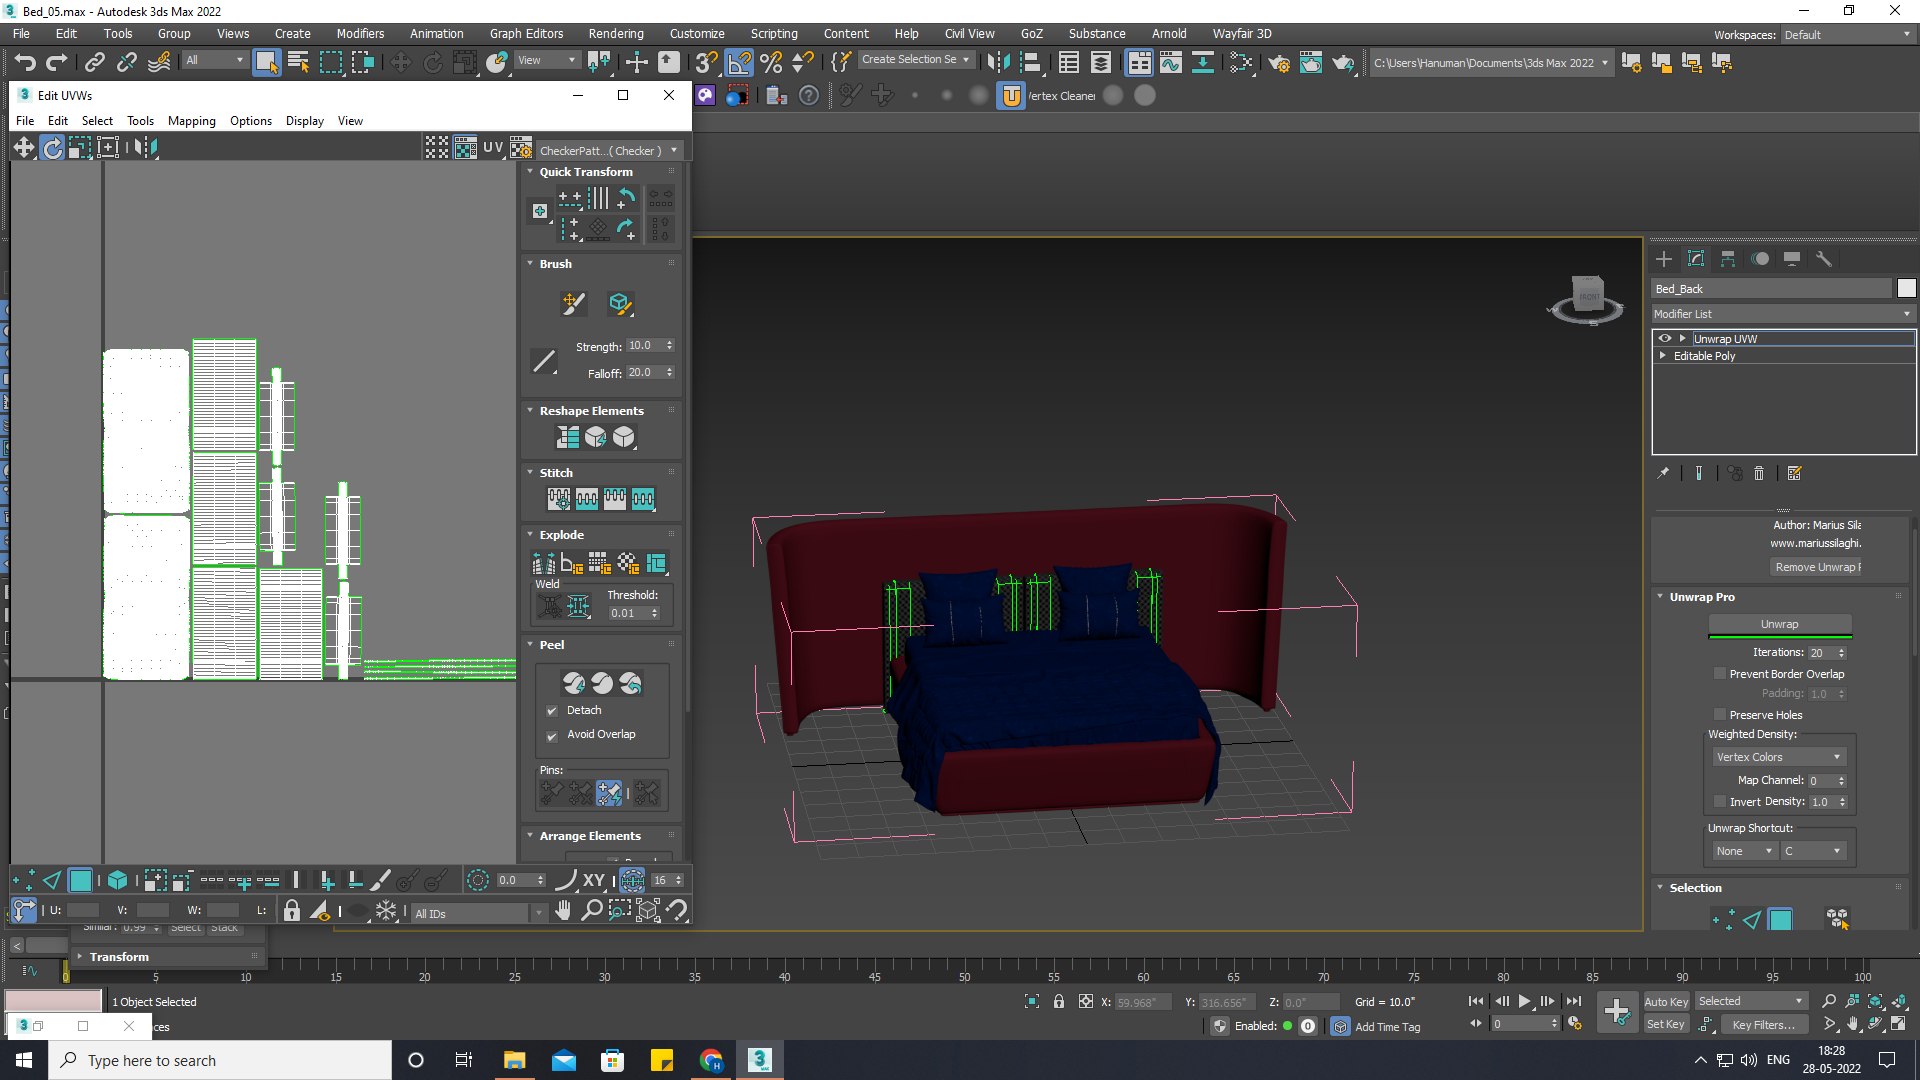The width and height of the screenshot is (1920, 1080).
Task: Click Straighten Selection icon in Reshape Elements
Action: 568,437
